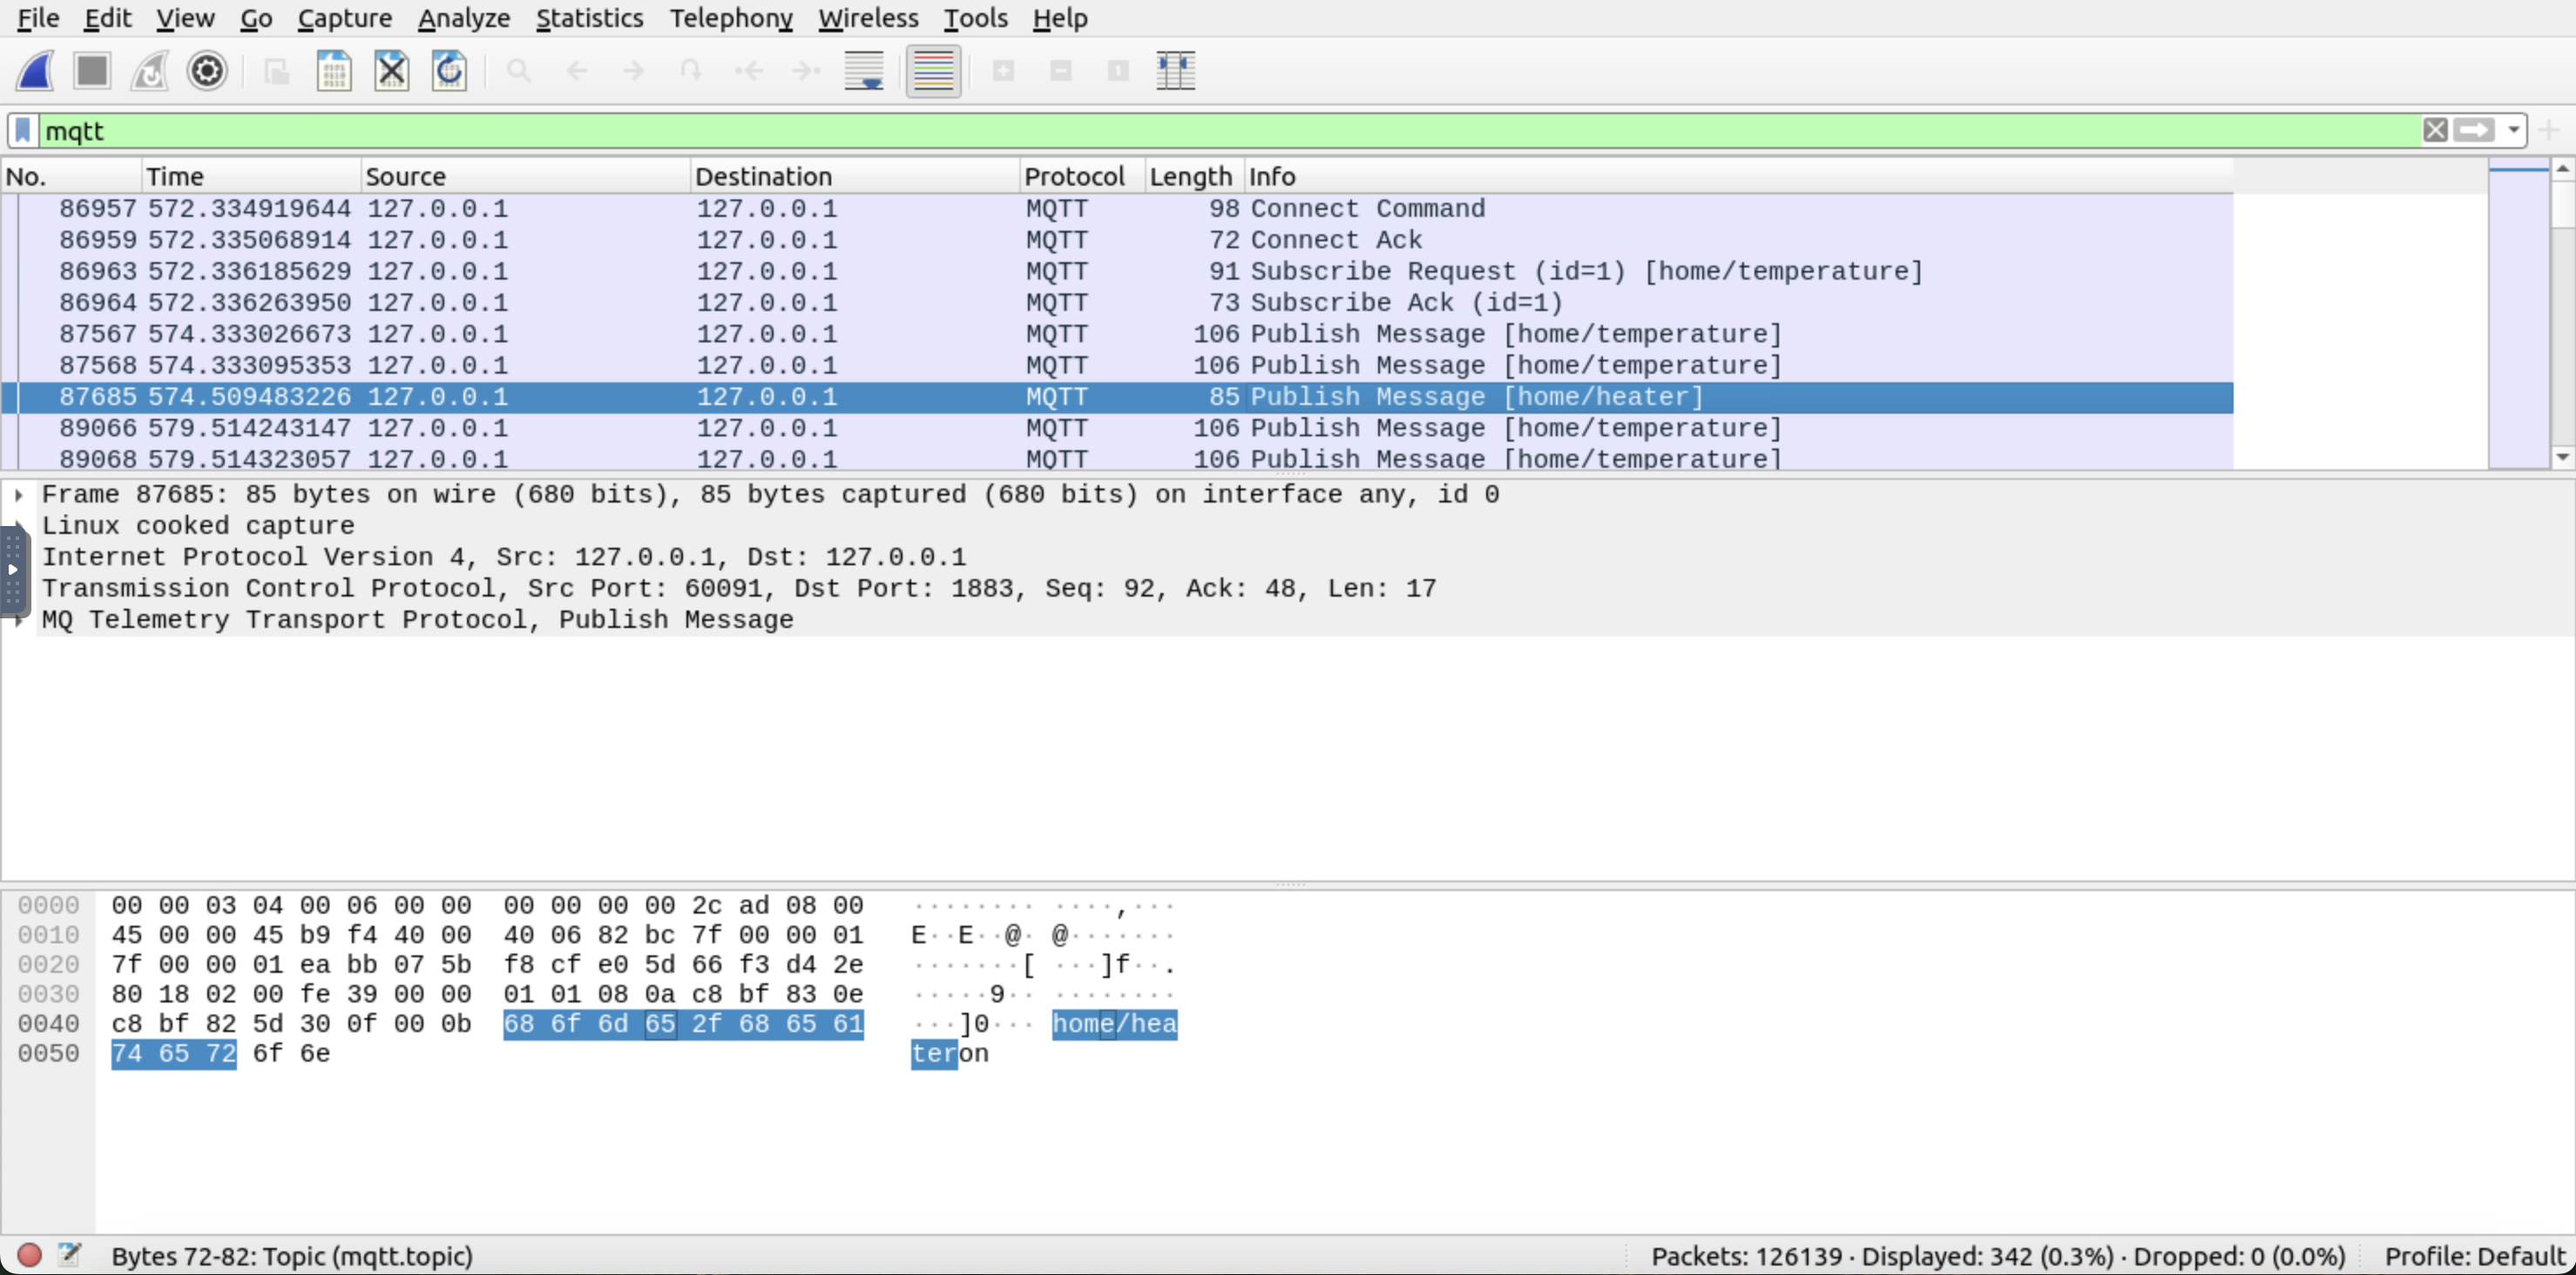
Task: Start capturing packets with the shark fin icon
Action: (35, 71)
